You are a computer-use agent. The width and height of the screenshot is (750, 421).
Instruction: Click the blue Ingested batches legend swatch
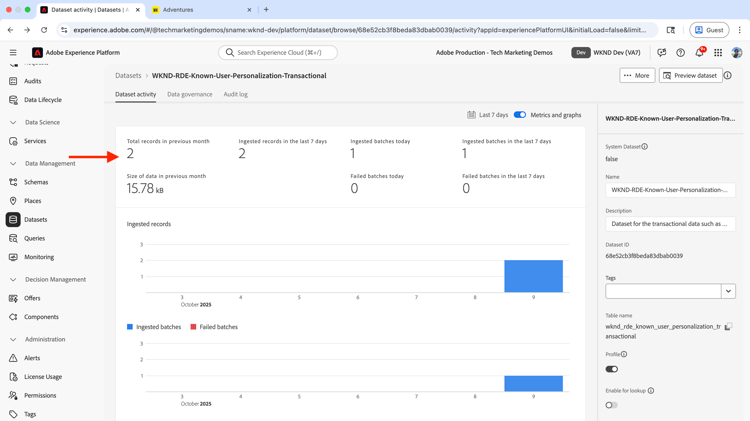tap(130, 327)
